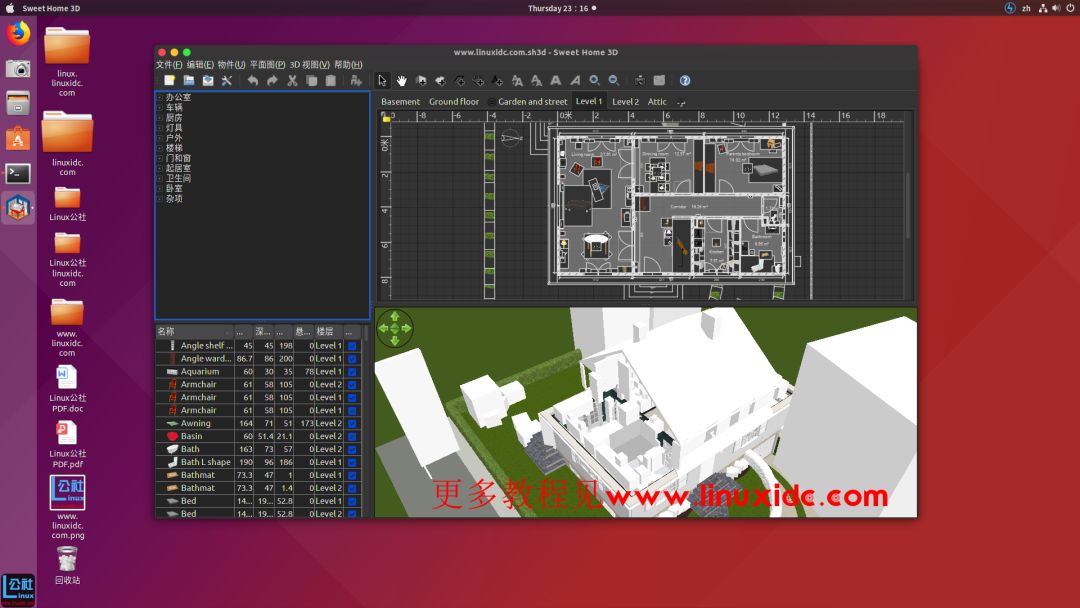
Task: Toggle bold text style icon
Action: point(556,81)
